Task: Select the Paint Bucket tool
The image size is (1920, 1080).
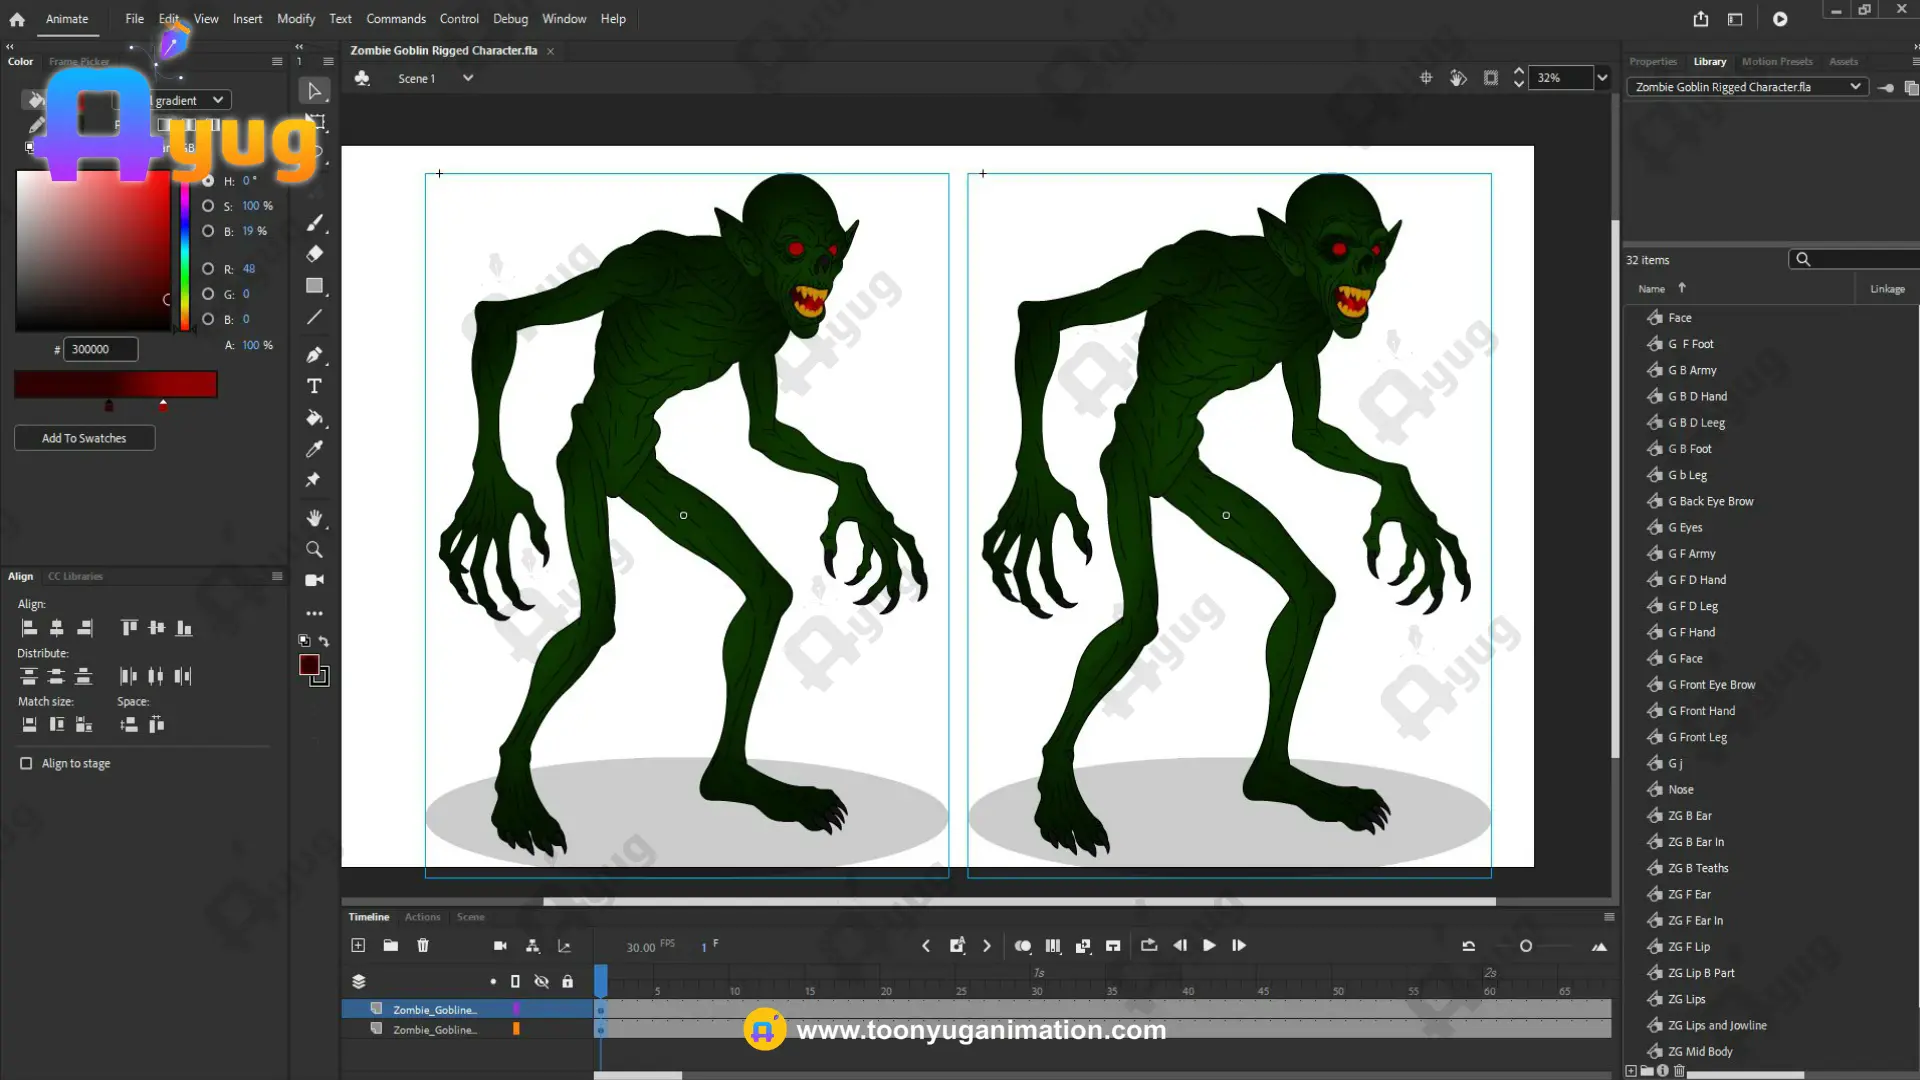Action: pos(314,418)
